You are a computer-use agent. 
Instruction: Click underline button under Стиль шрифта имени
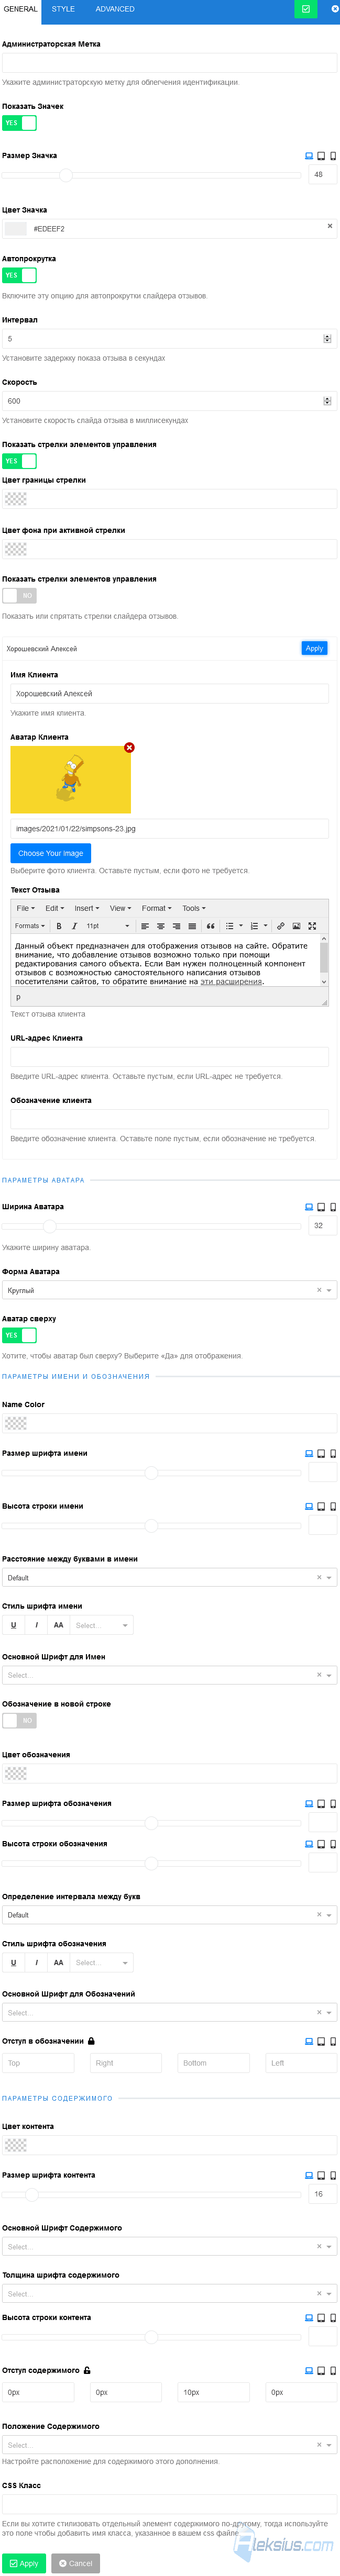click(x=13, y=1625)
